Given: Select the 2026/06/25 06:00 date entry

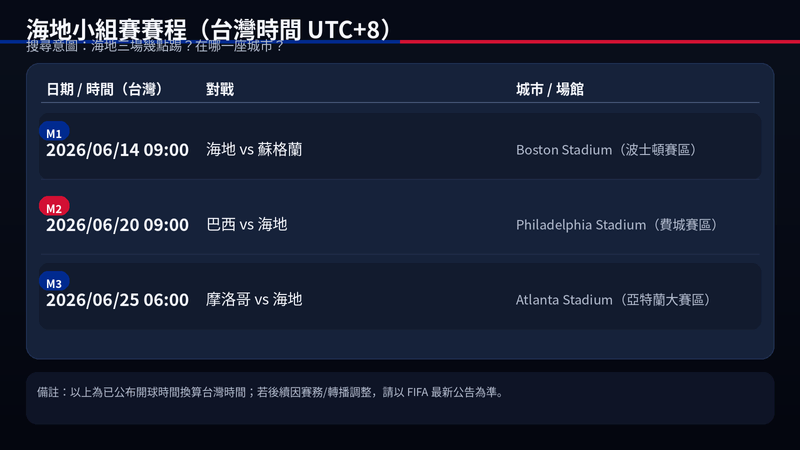Looking at the screenshot, I should (x=117, y=299).
